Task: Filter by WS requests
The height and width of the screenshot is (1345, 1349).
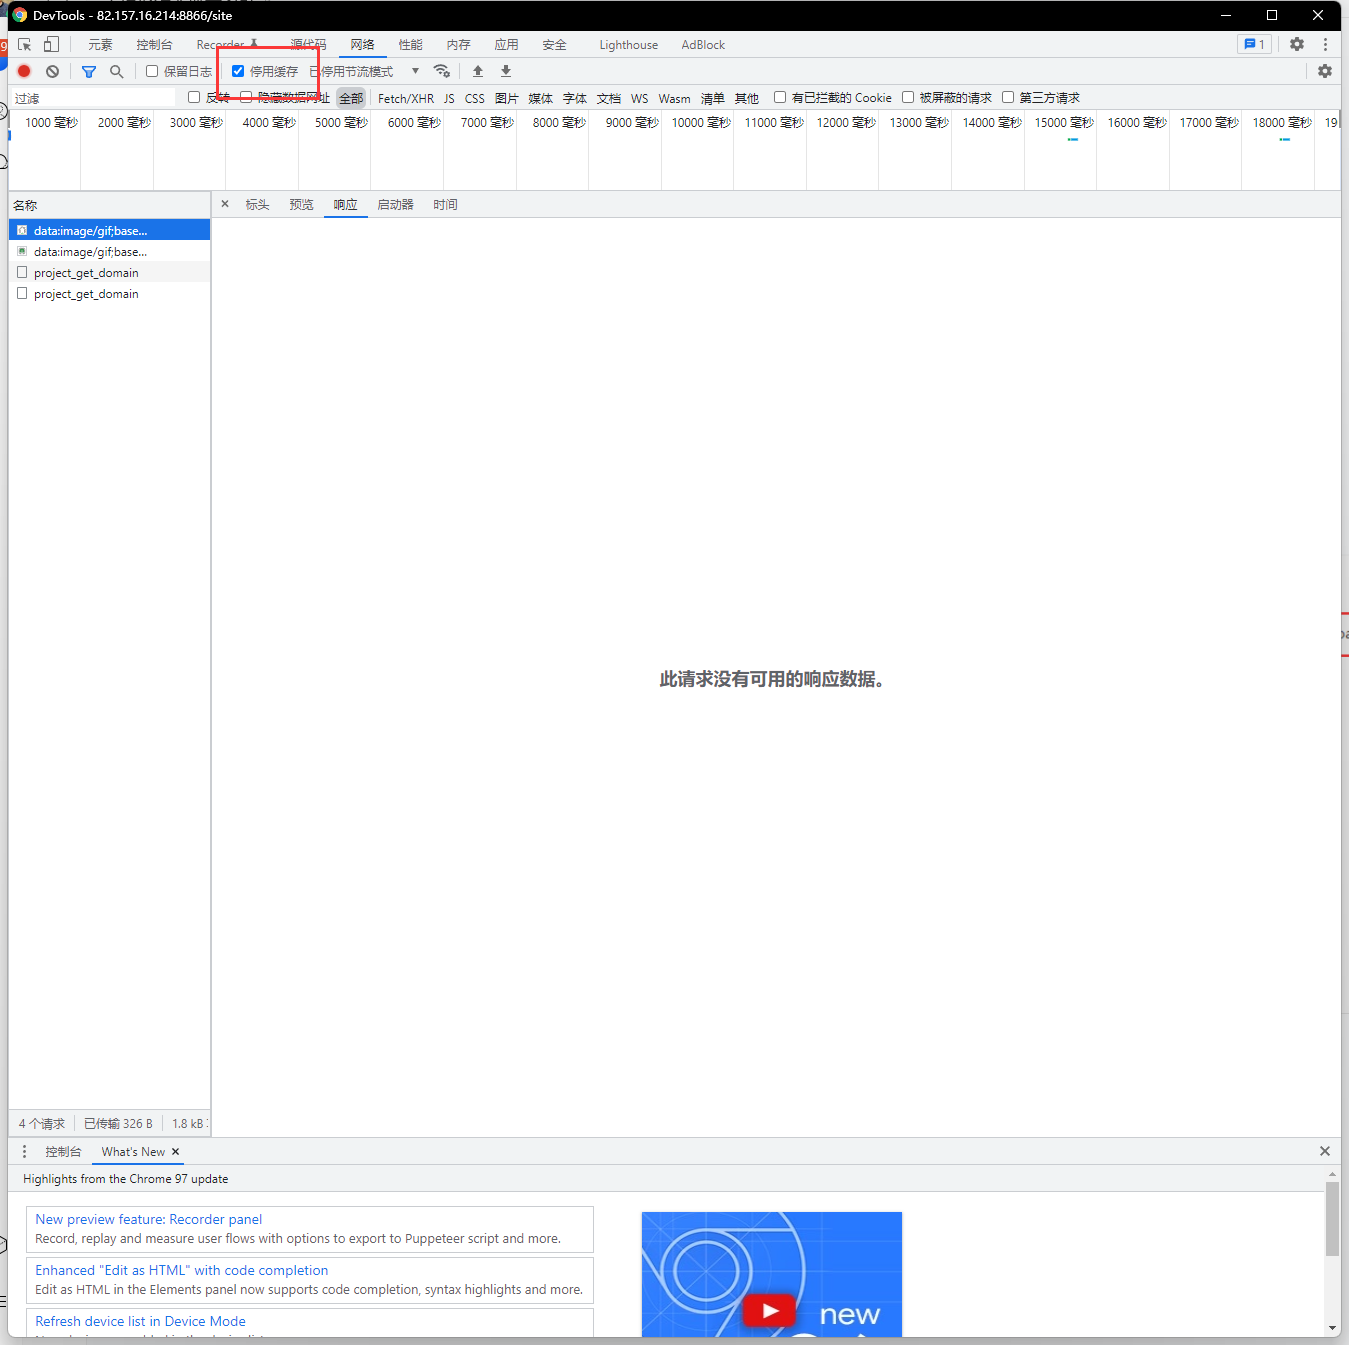Action: [x=639, y=98]
